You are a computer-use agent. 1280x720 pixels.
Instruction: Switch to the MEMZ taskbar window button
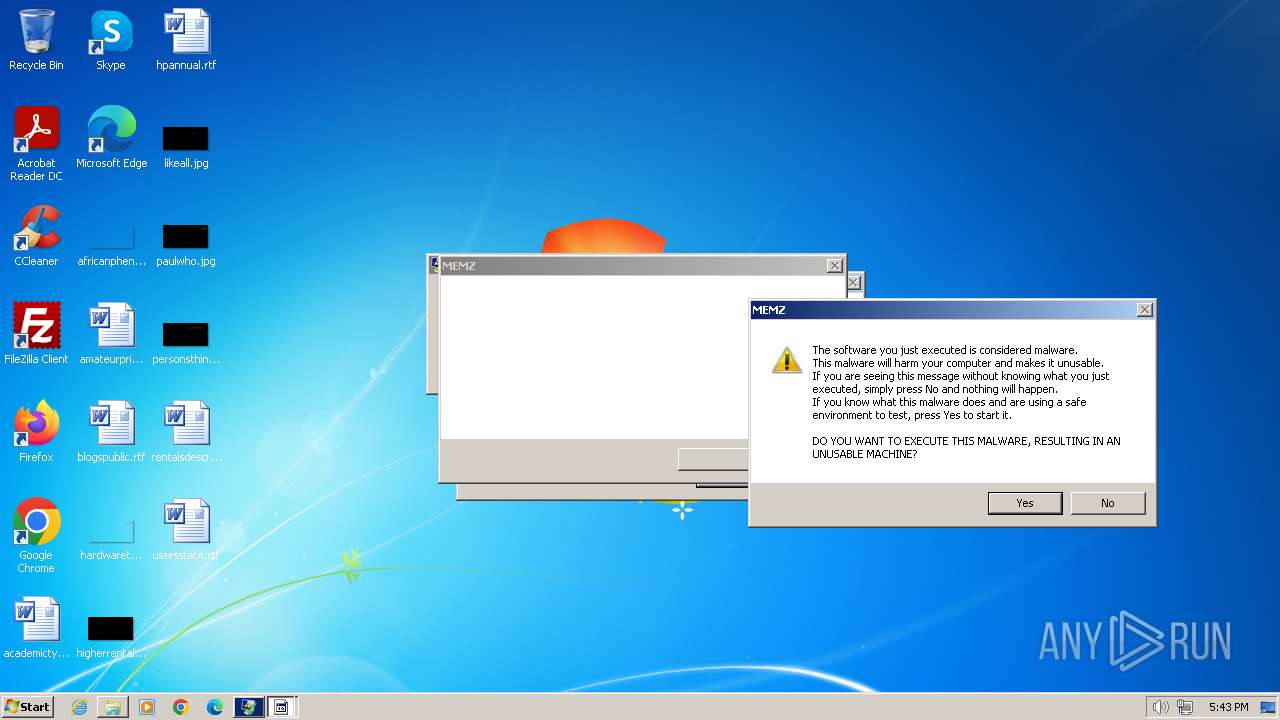[249, 707]
